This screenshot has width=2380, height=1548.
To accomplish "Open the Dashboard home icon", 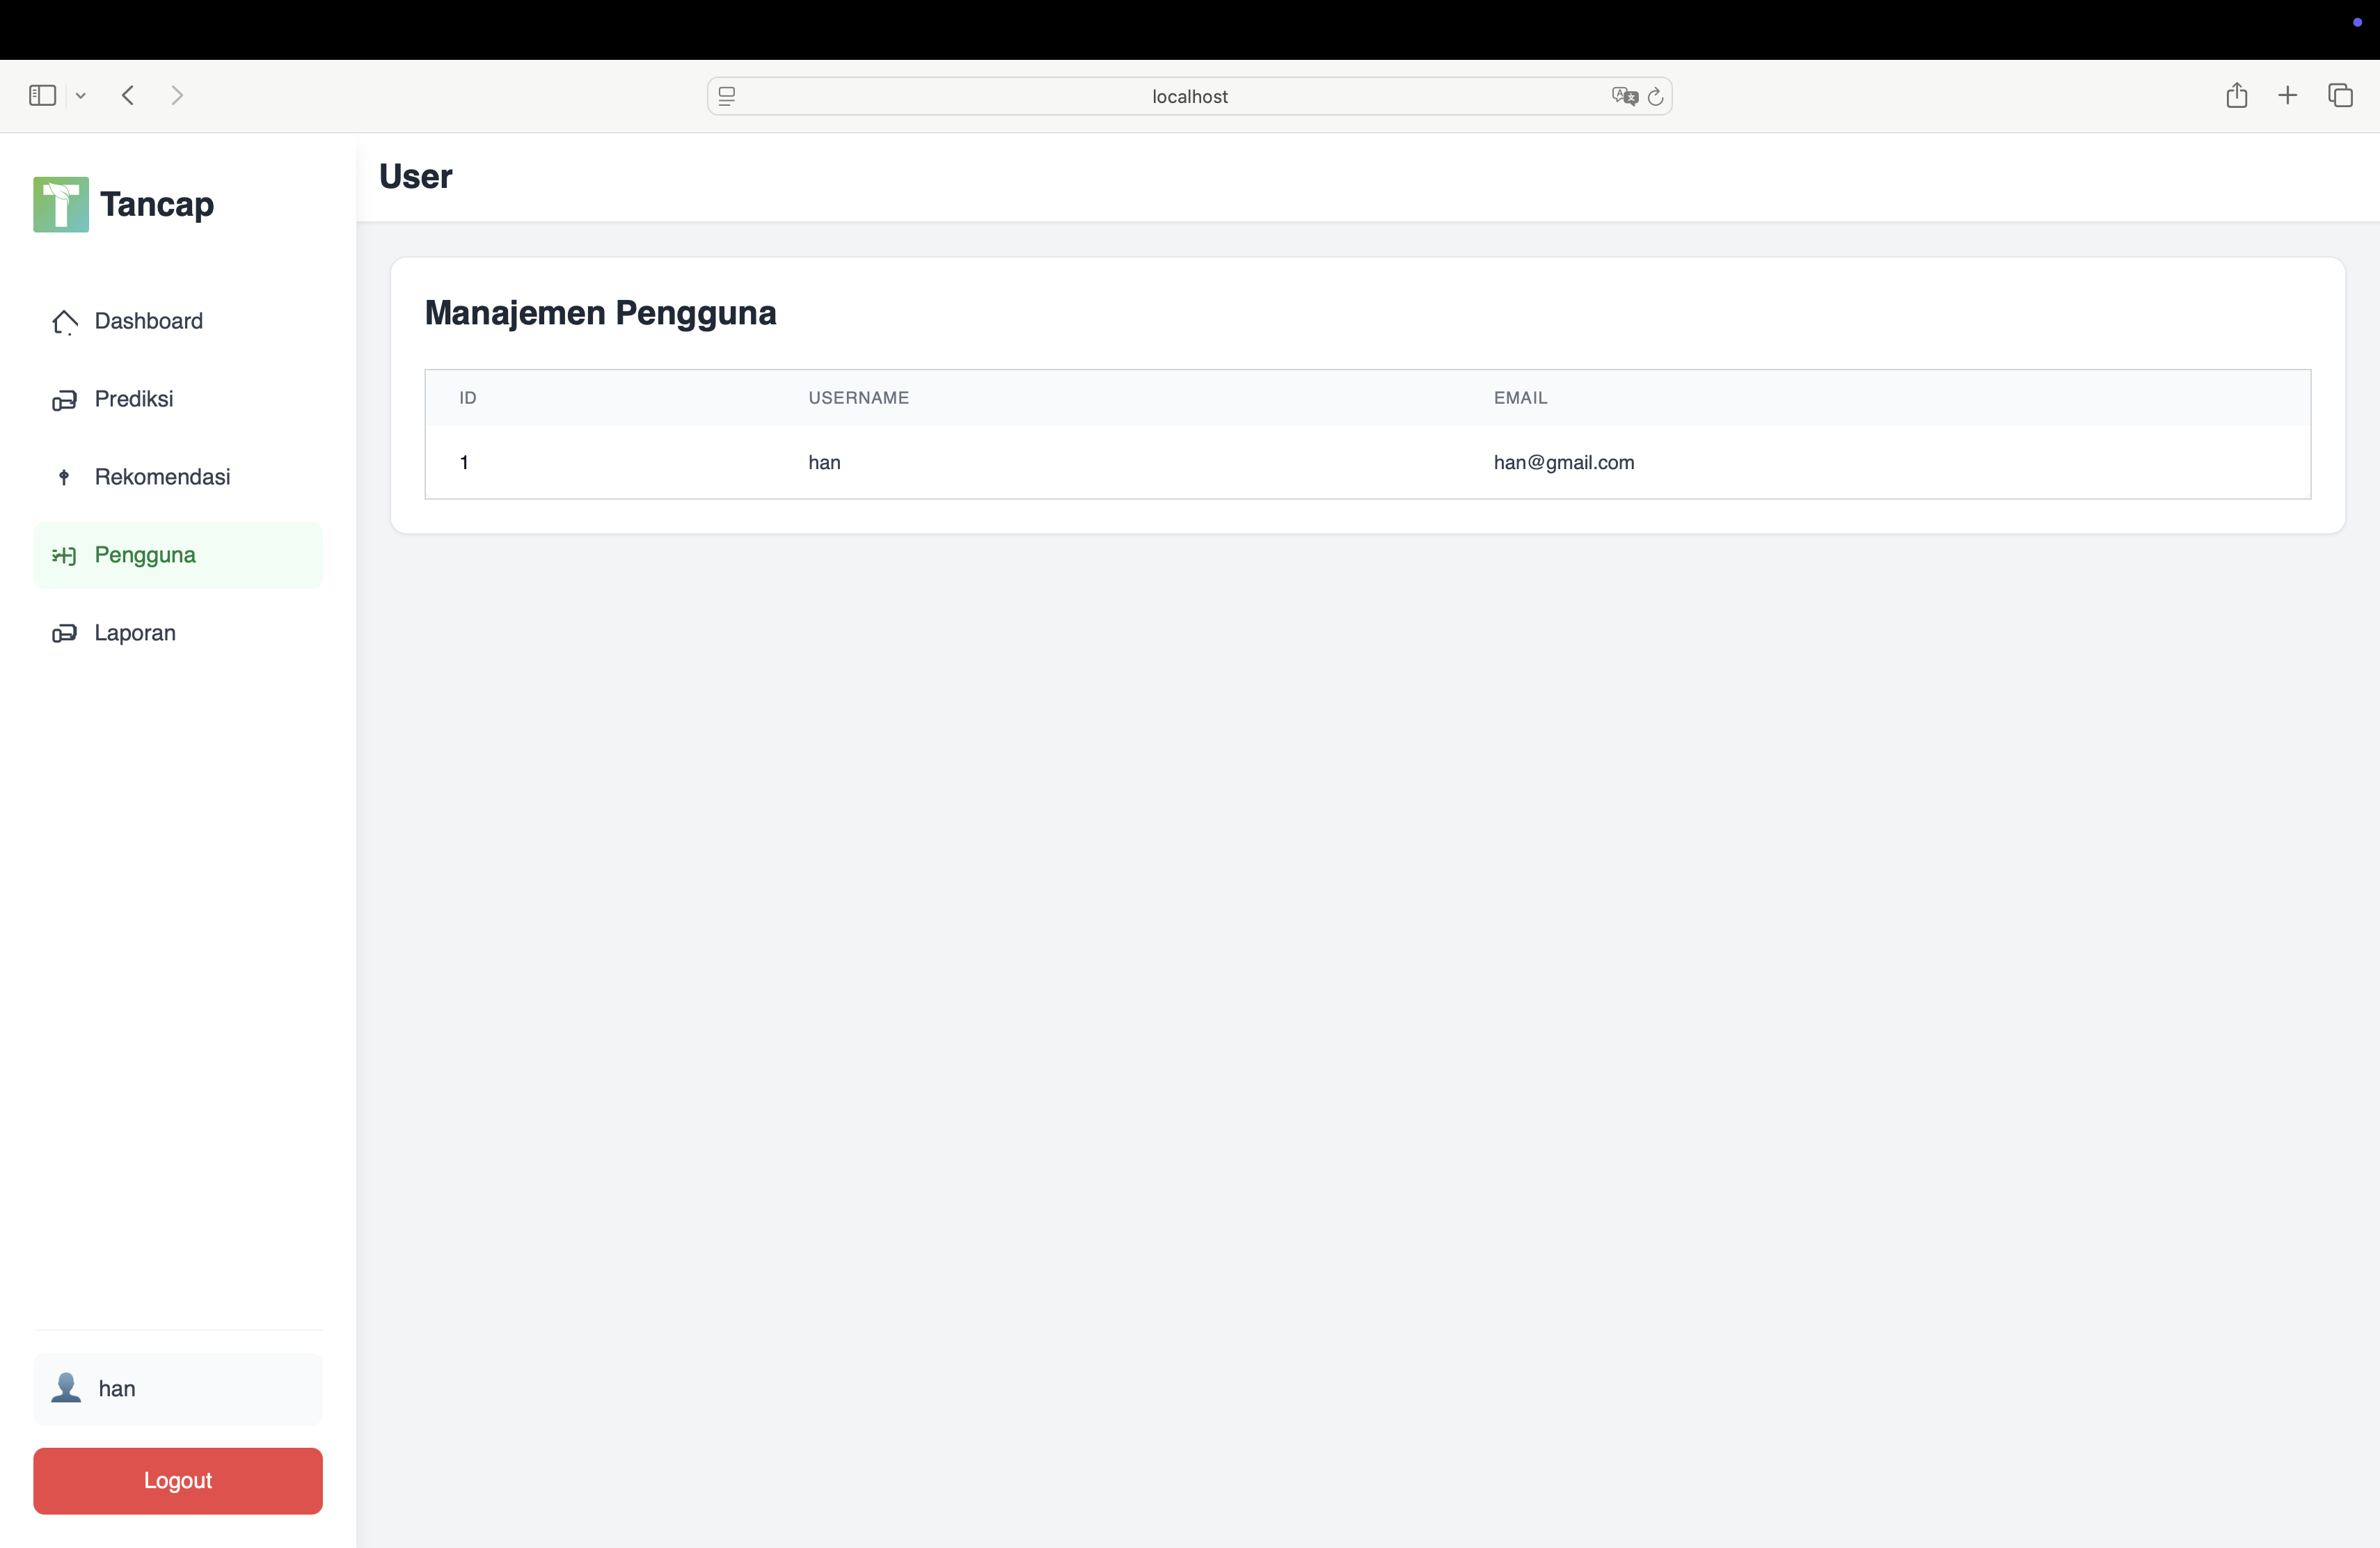I will (64, 322).
